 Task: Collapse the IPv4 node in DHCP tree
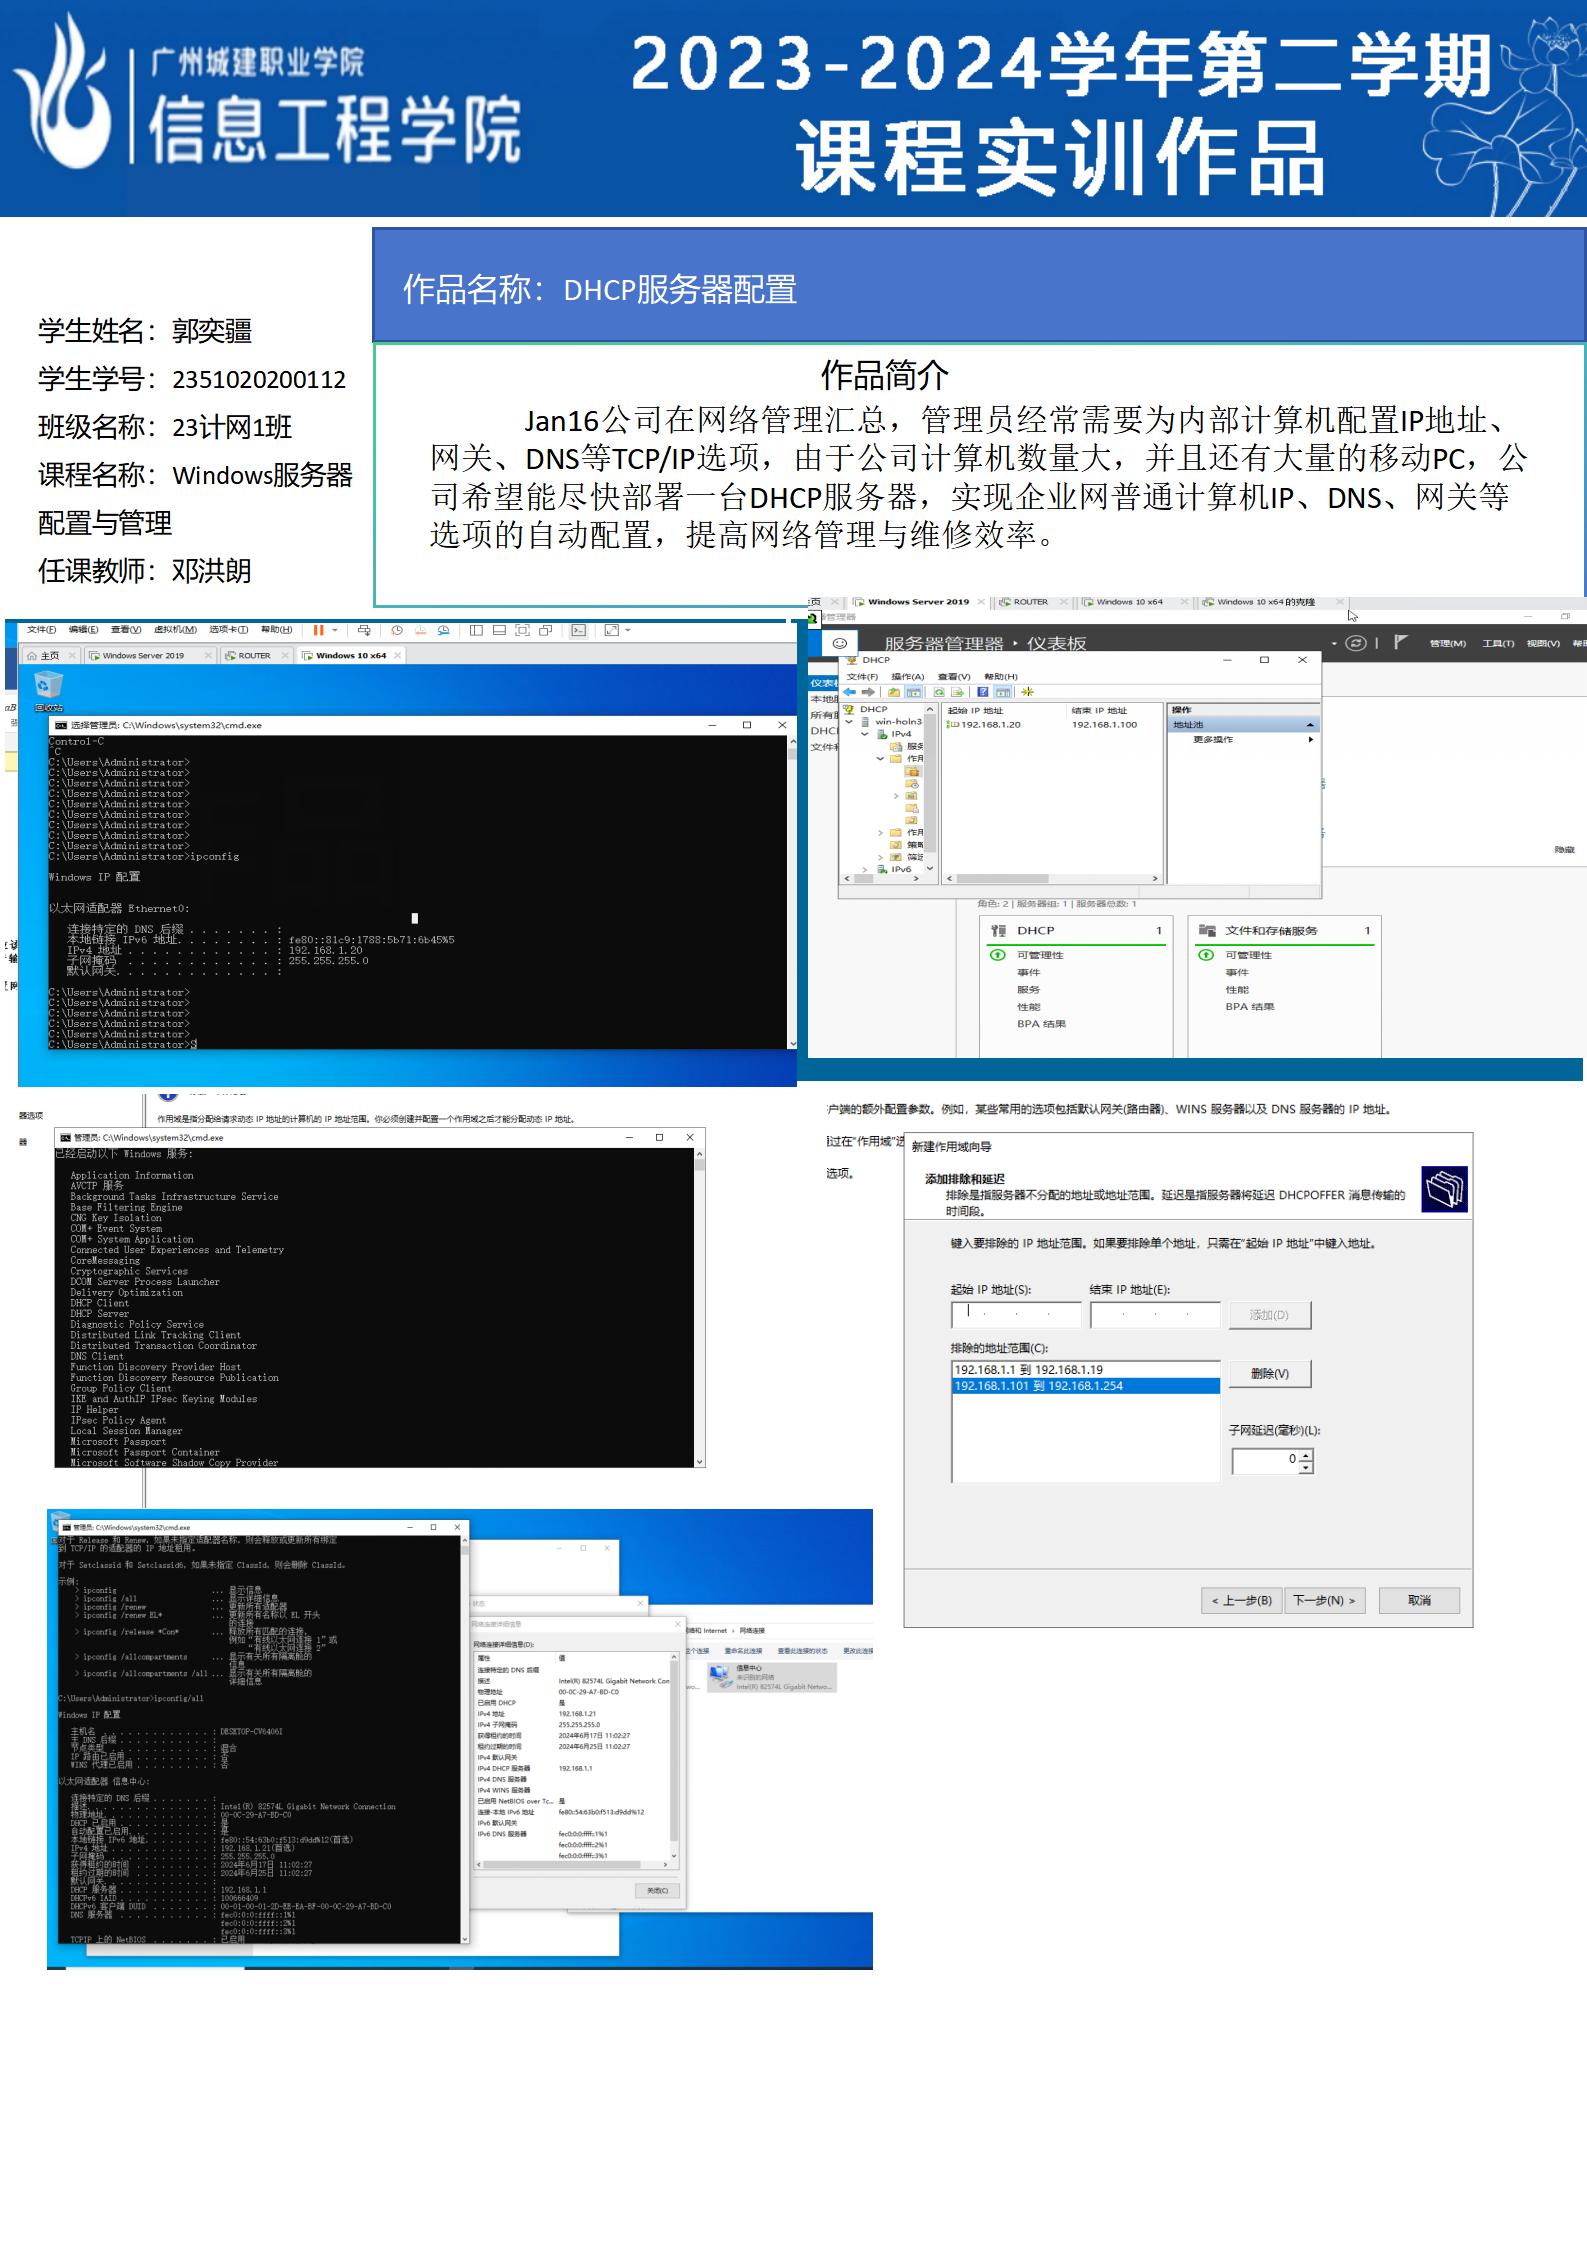pos(866,734)
